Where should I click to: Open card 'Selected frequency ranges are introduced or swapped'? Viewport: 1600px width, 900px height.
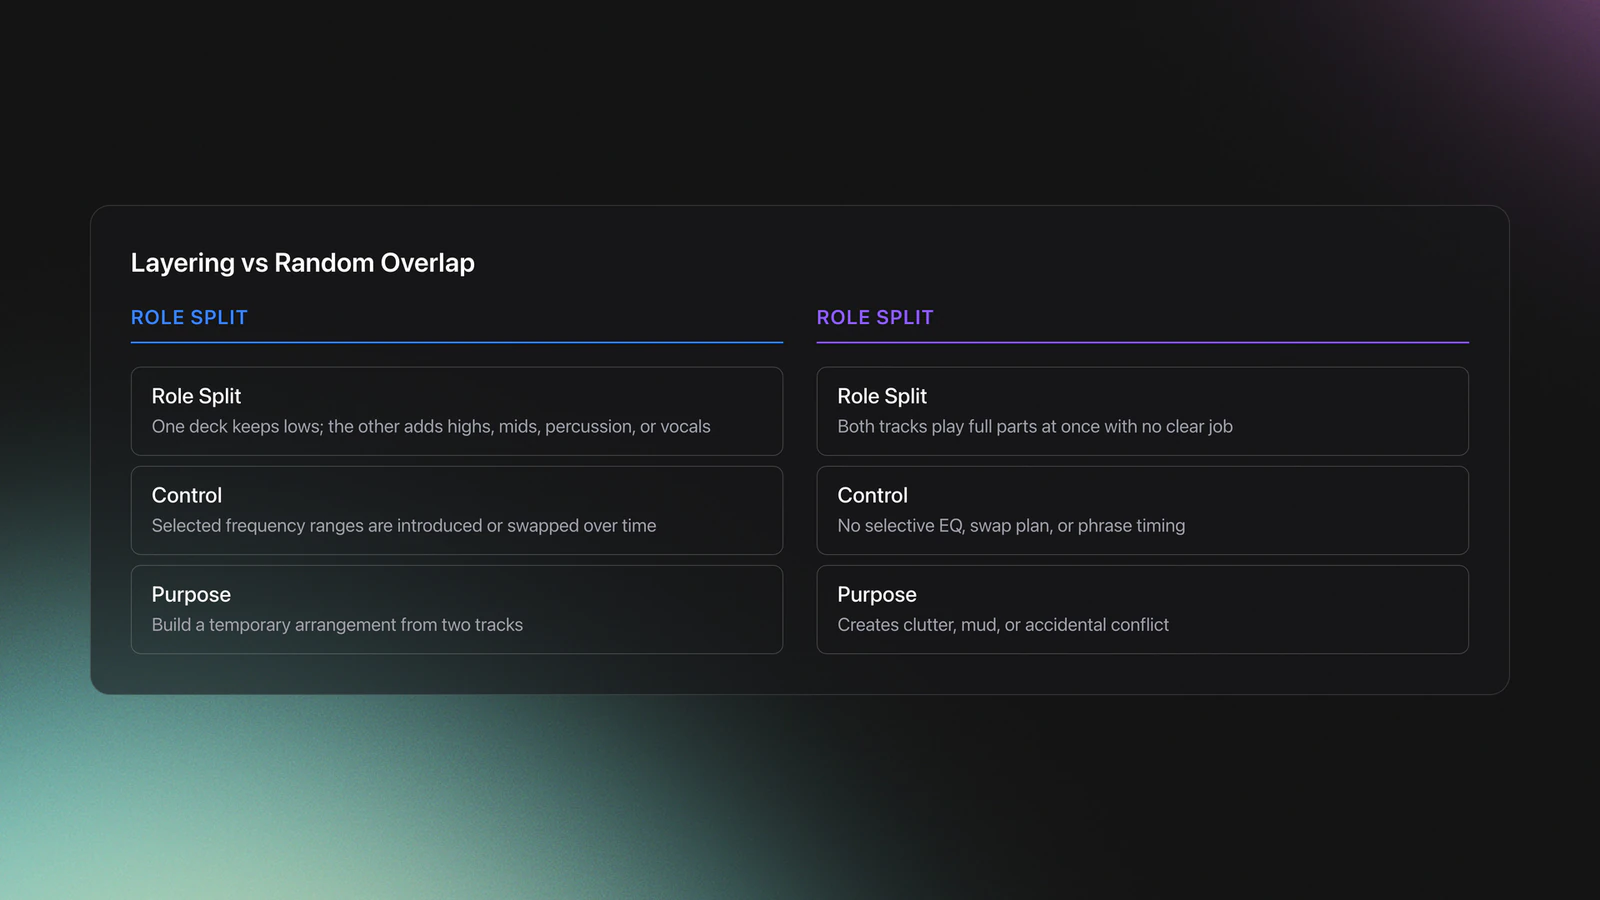pos(457,510)
